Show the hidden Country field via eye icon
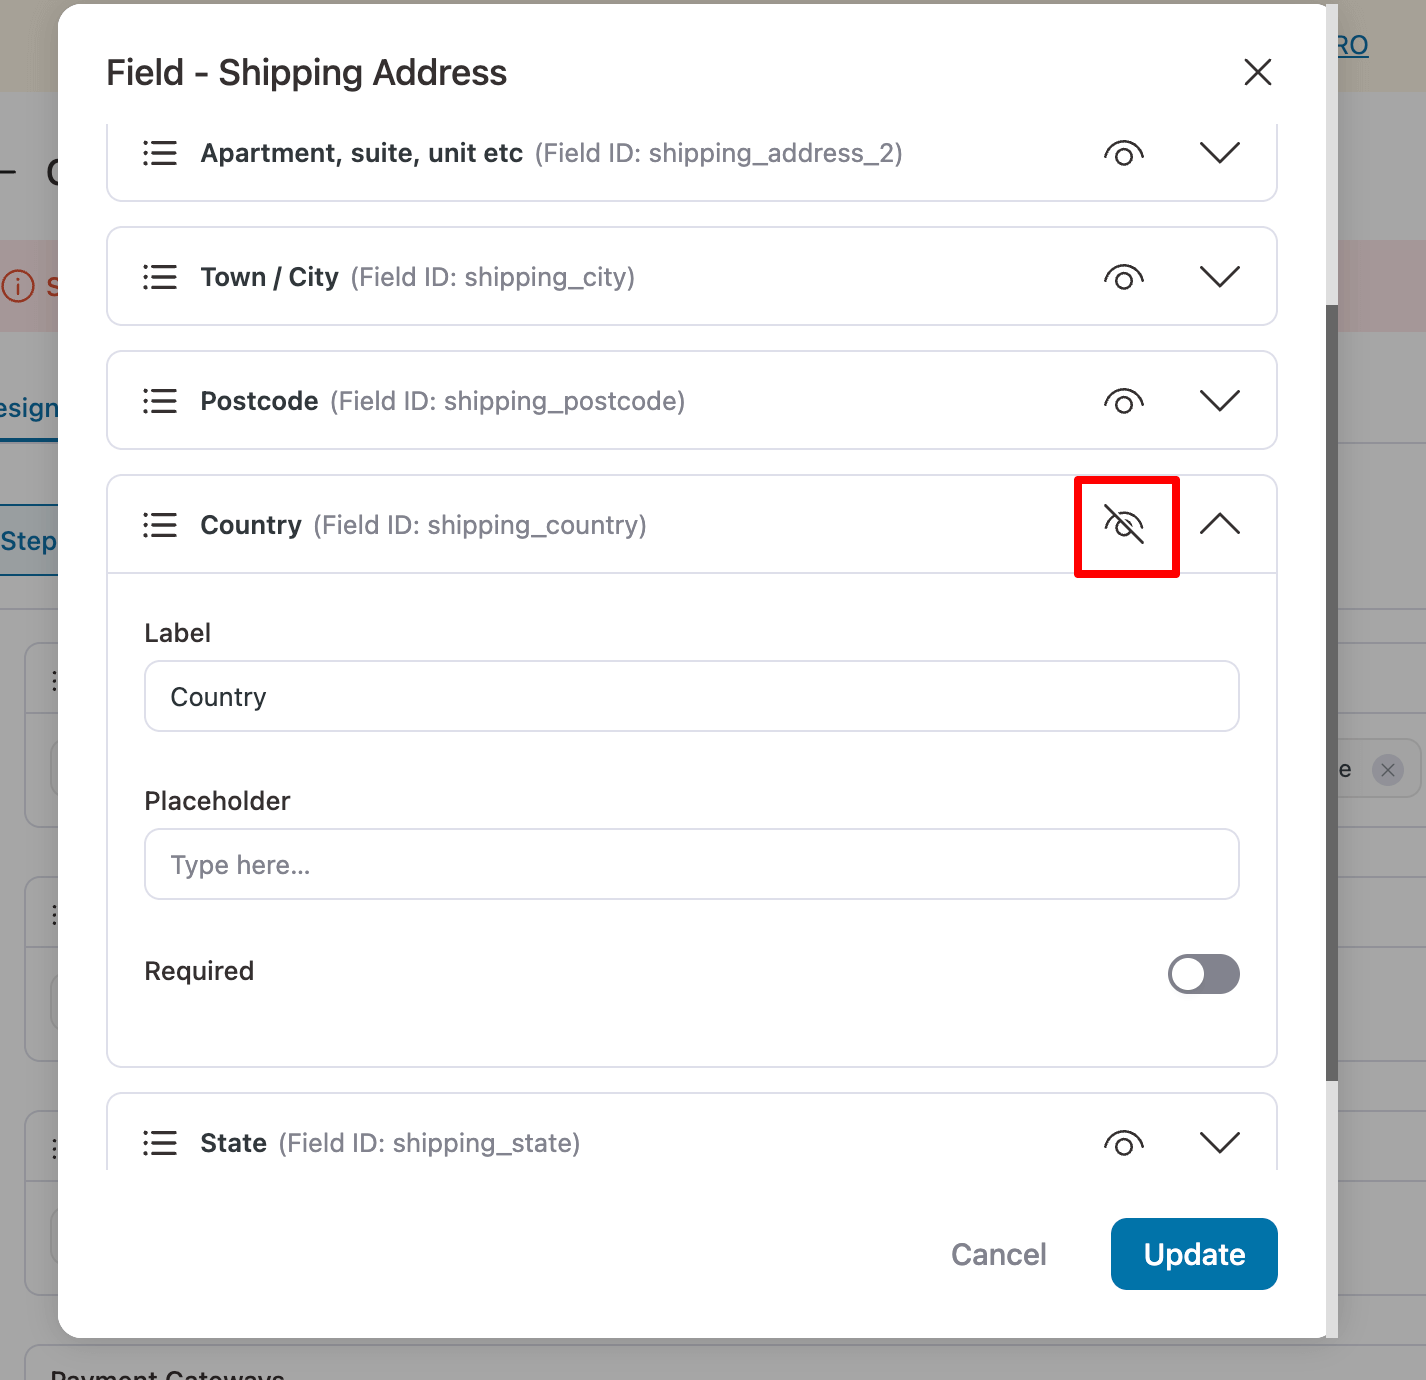Image resolution: width=1426 pixels, height=1380 pixels. point(1124,525)
